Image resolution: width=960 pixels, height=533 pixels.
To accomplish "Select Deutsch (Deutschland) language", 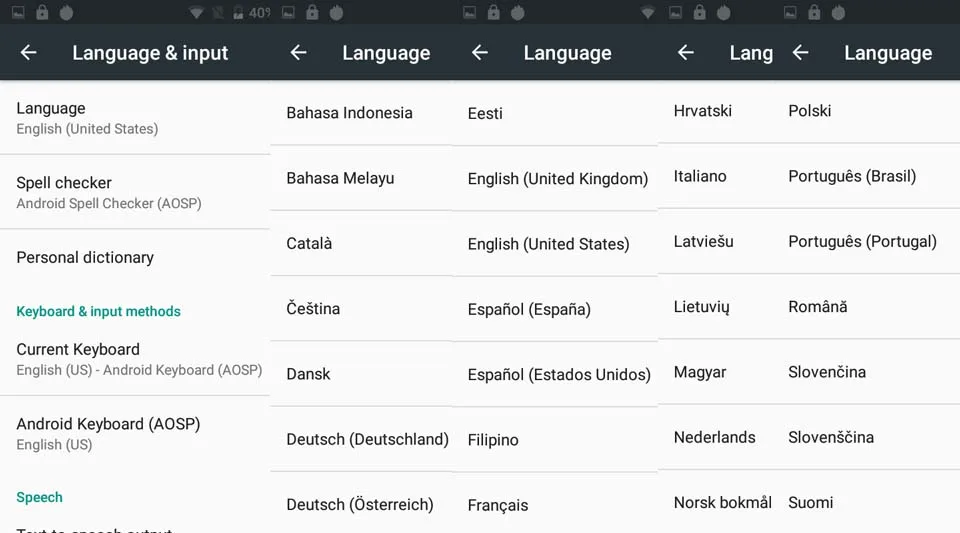I will click(361, 439).
